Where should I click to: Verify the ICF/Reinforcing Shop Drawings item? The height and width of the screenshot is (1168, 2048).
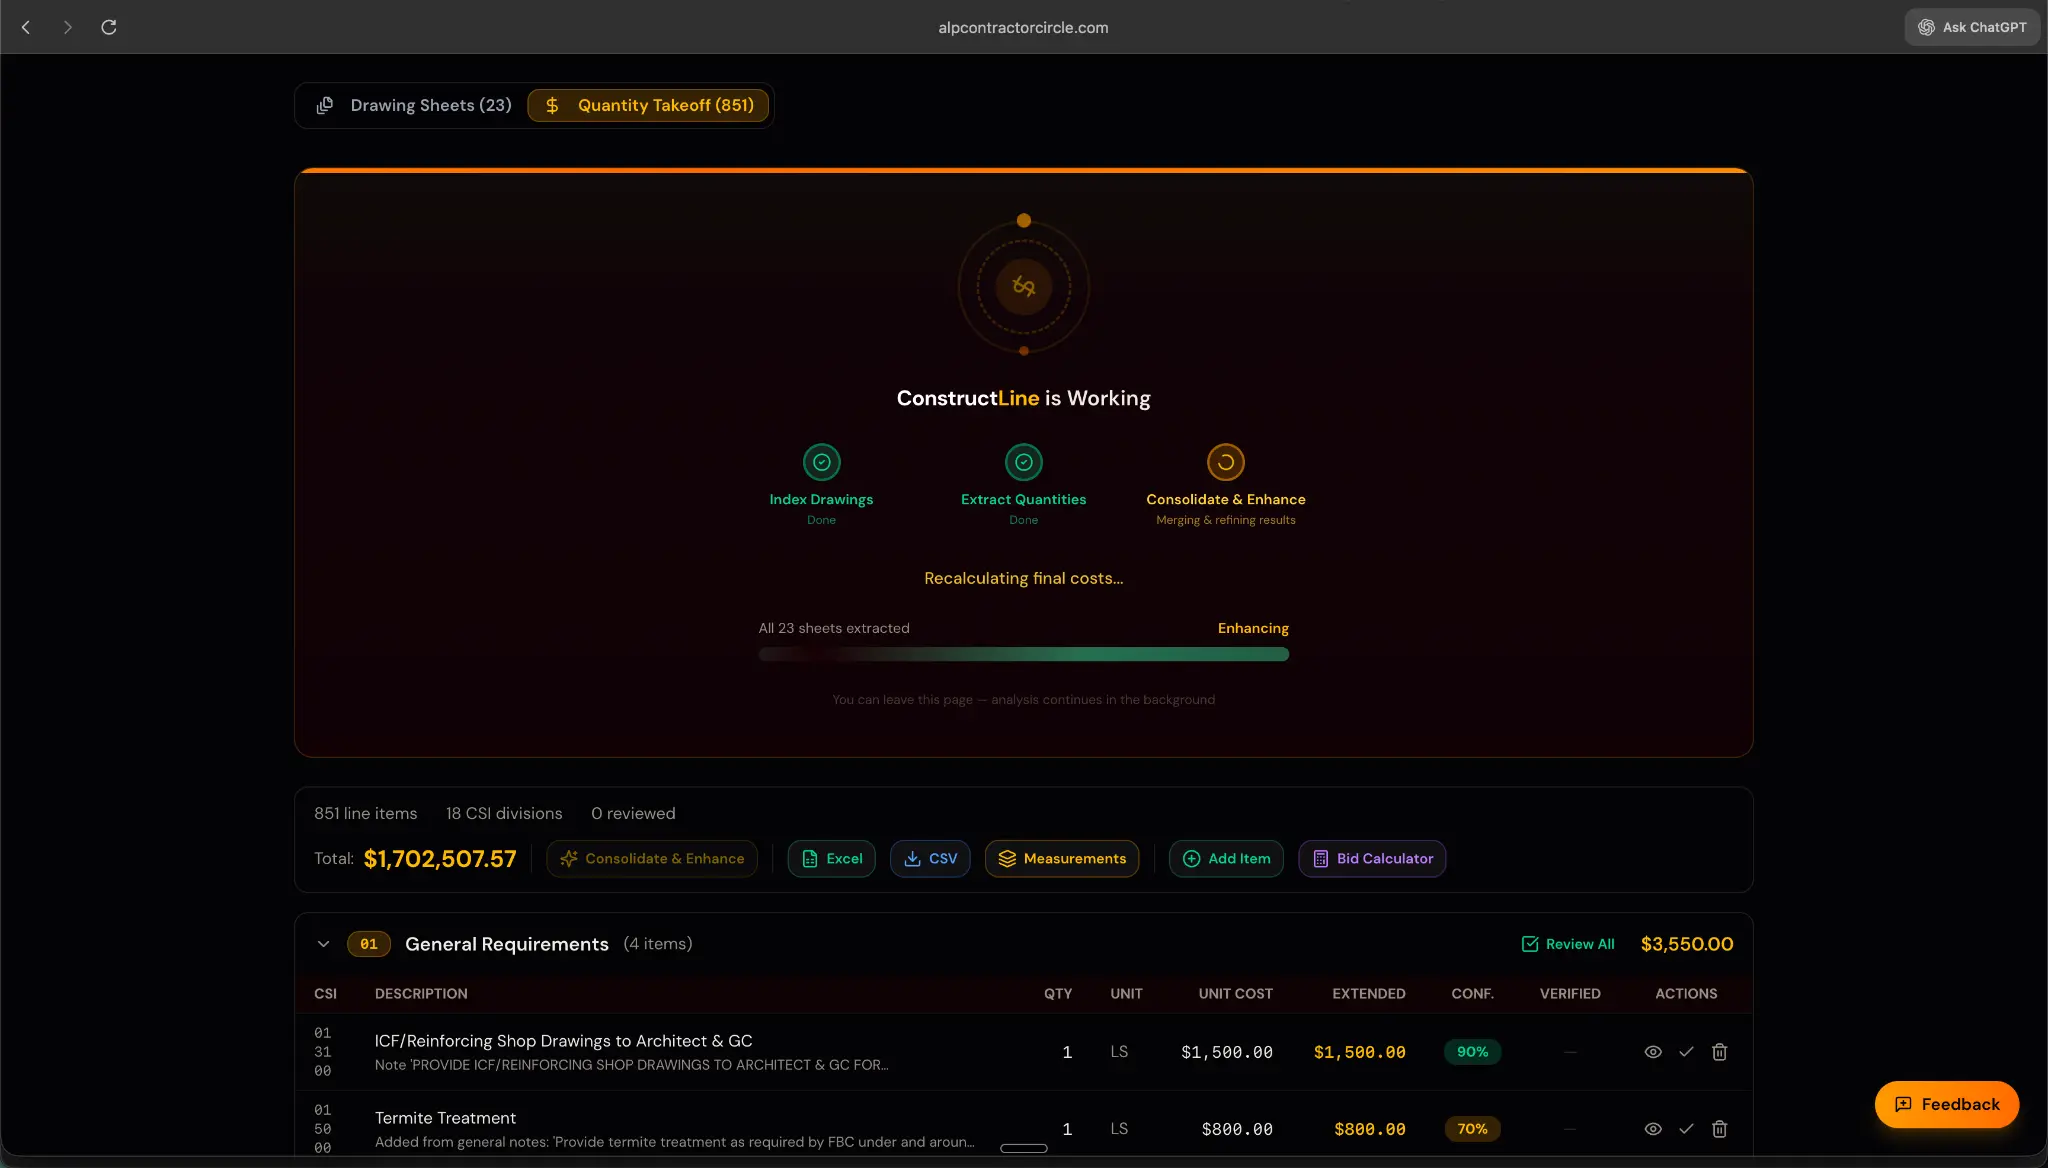[1686, 1052]
